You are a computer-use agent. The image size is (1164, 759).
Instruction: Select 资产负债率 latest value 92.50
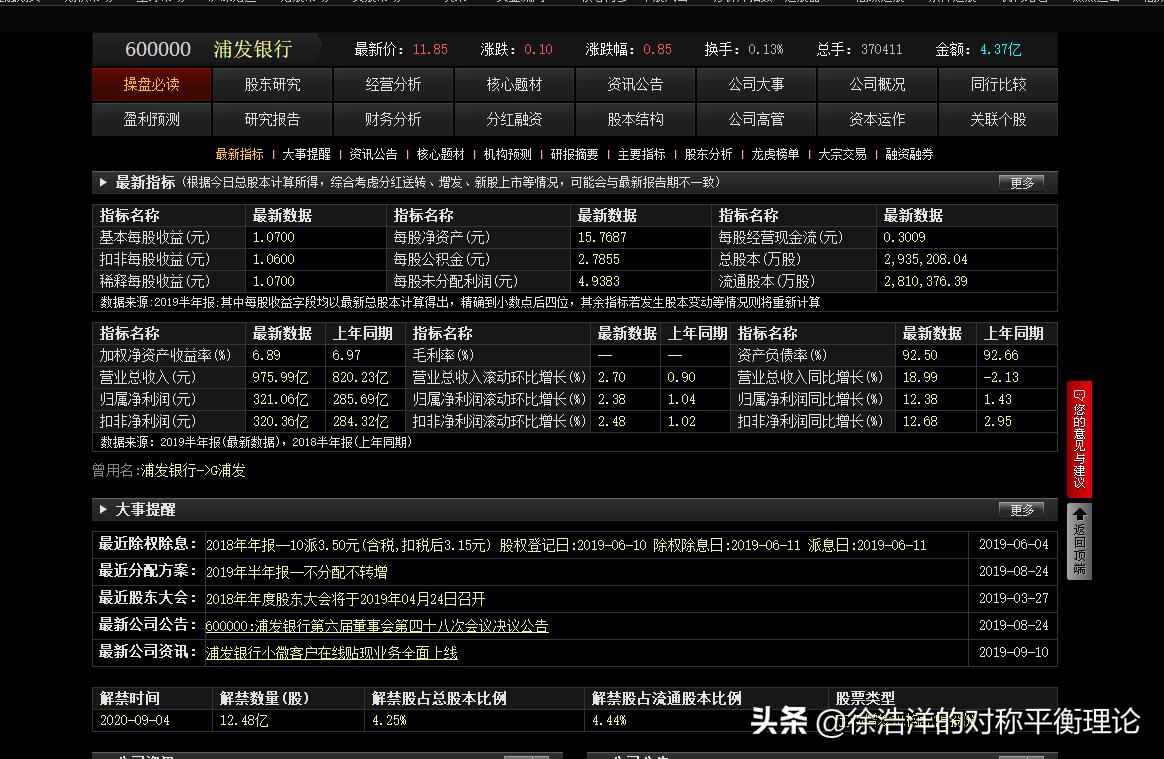(x=920, y=356)
